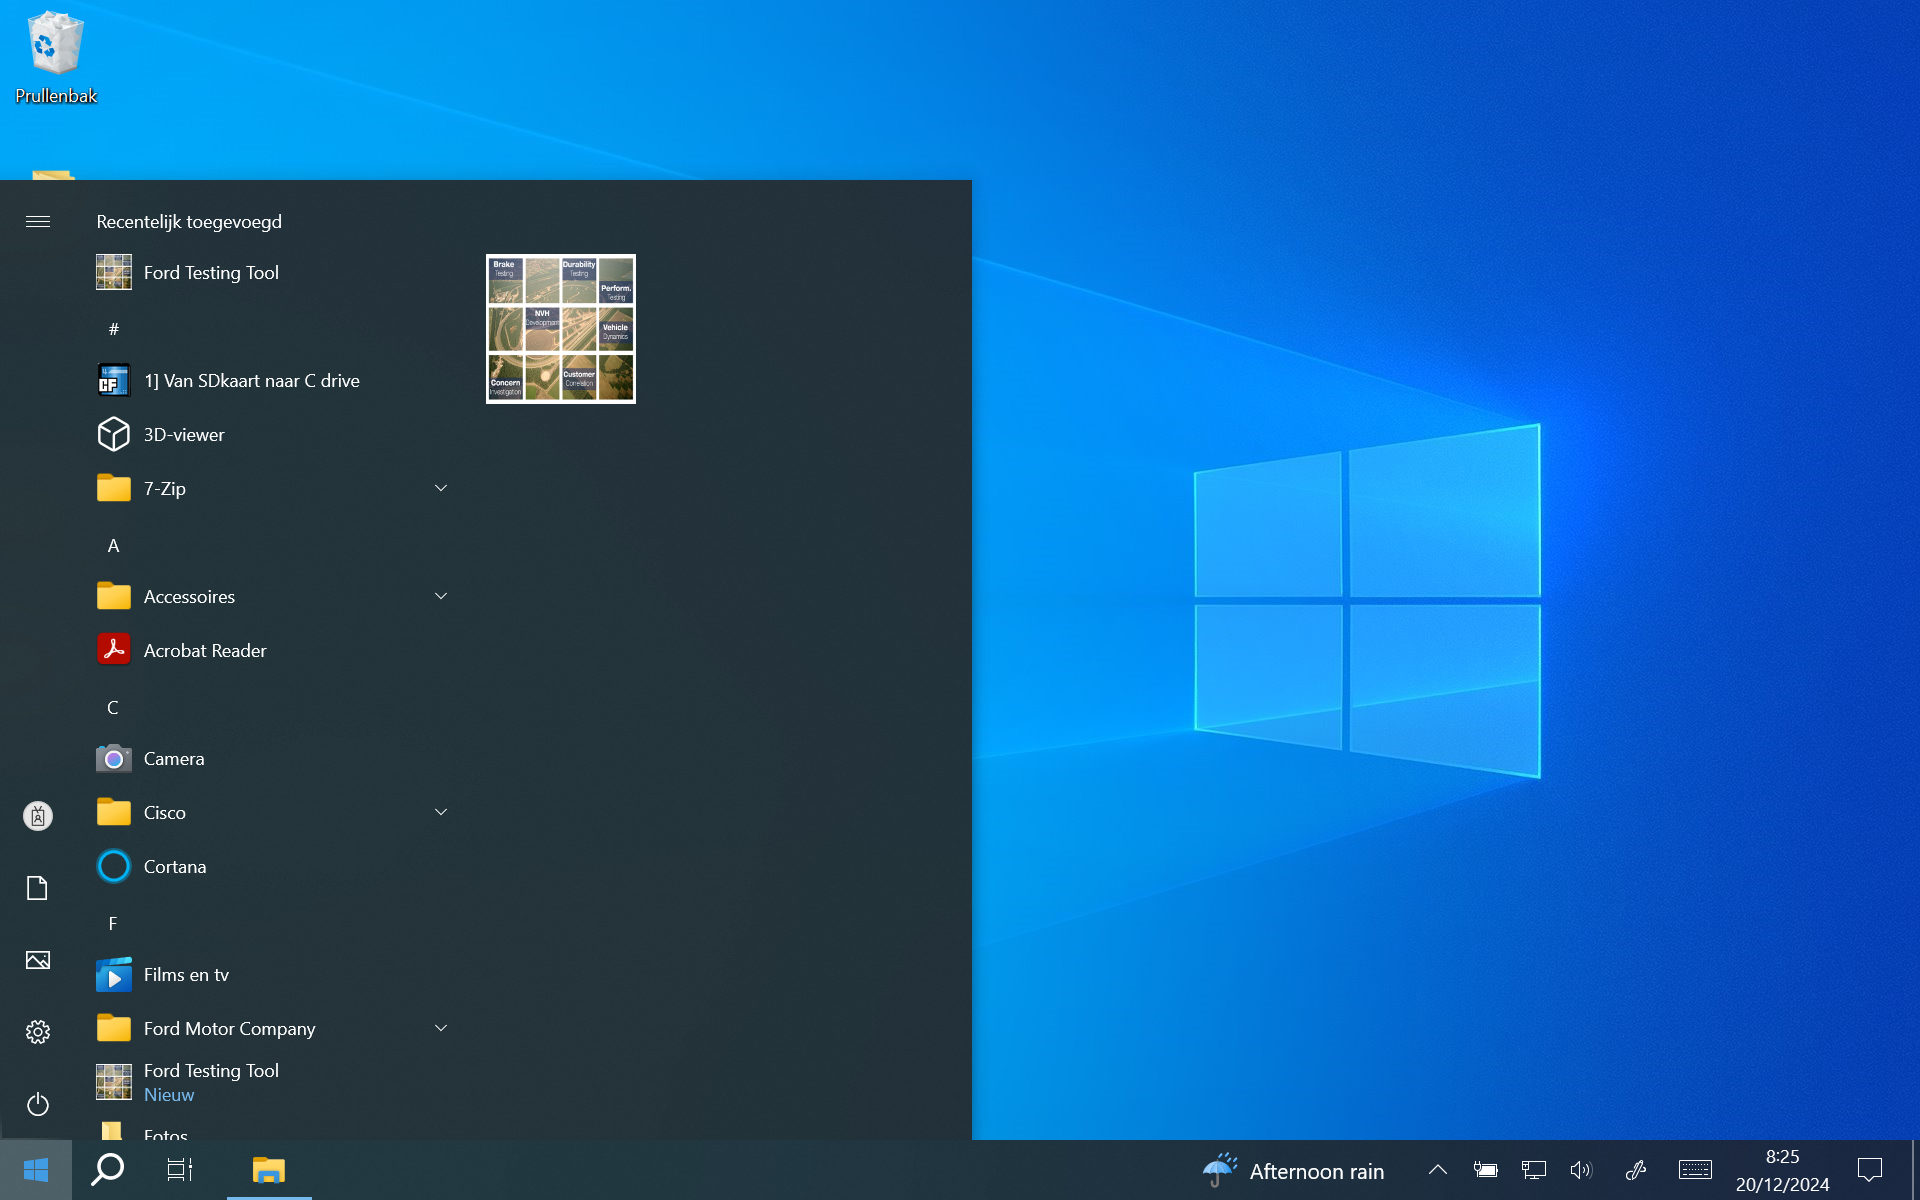Screen dimensions: 1920x1200
Task: Open the 7-Zip folder icon
Action: click(114, 489)
